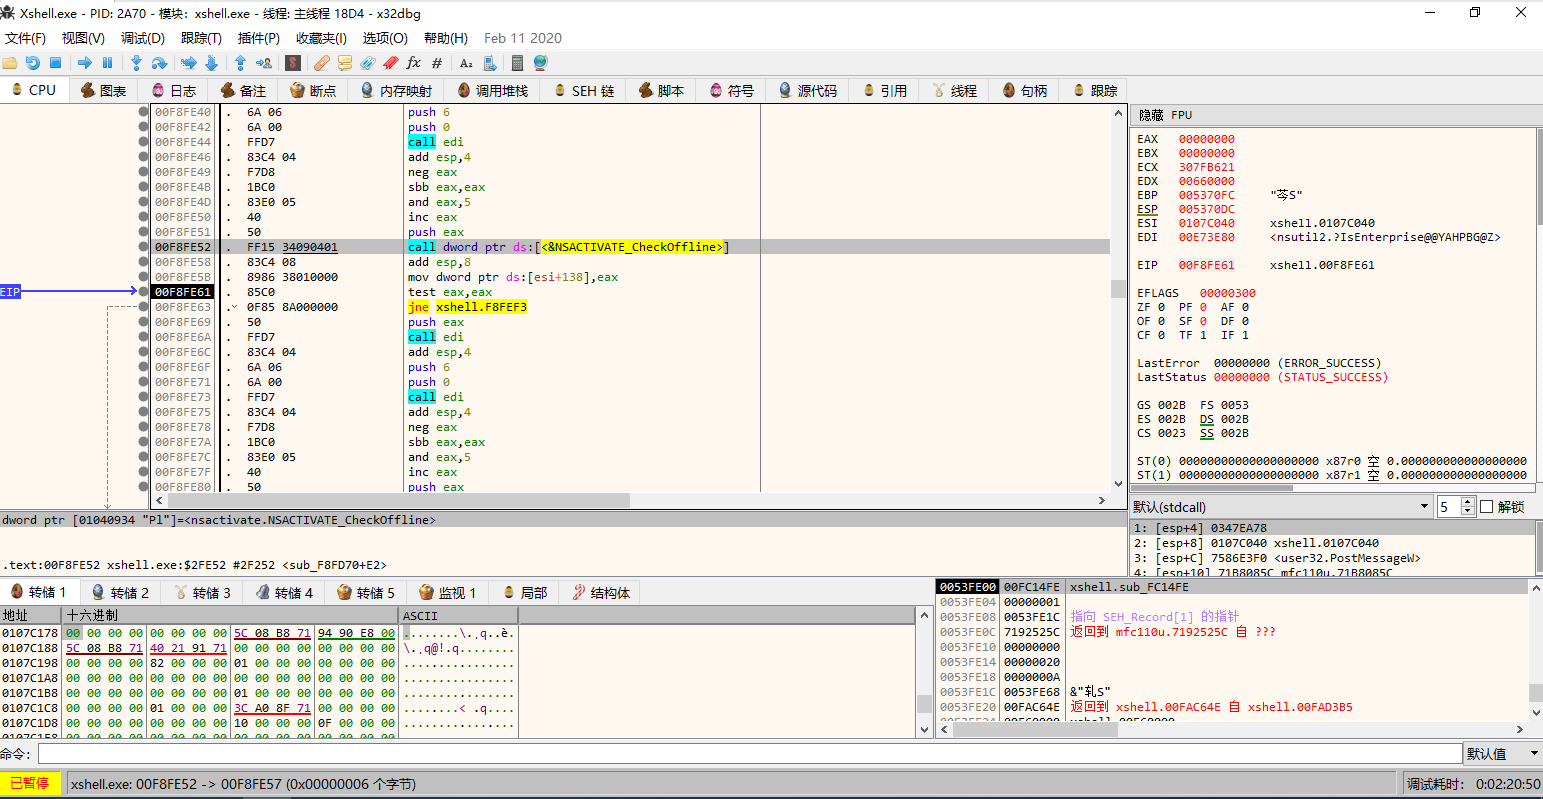
Task: Click the 隐藏 FPU button
Action: coord(1166,115)
